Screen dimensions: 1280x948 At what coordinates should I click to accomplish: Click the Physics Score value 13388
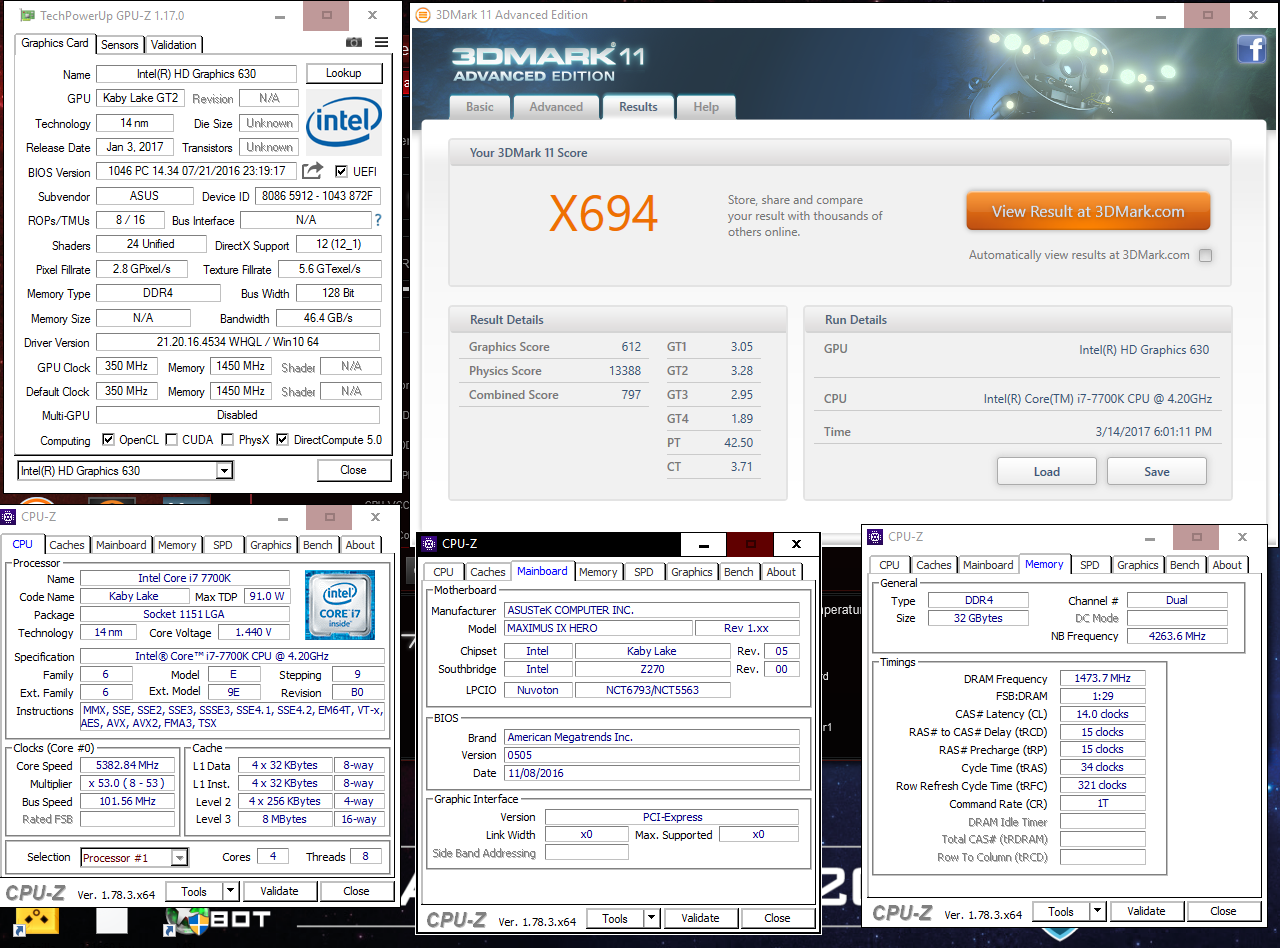tap(624, 371)
